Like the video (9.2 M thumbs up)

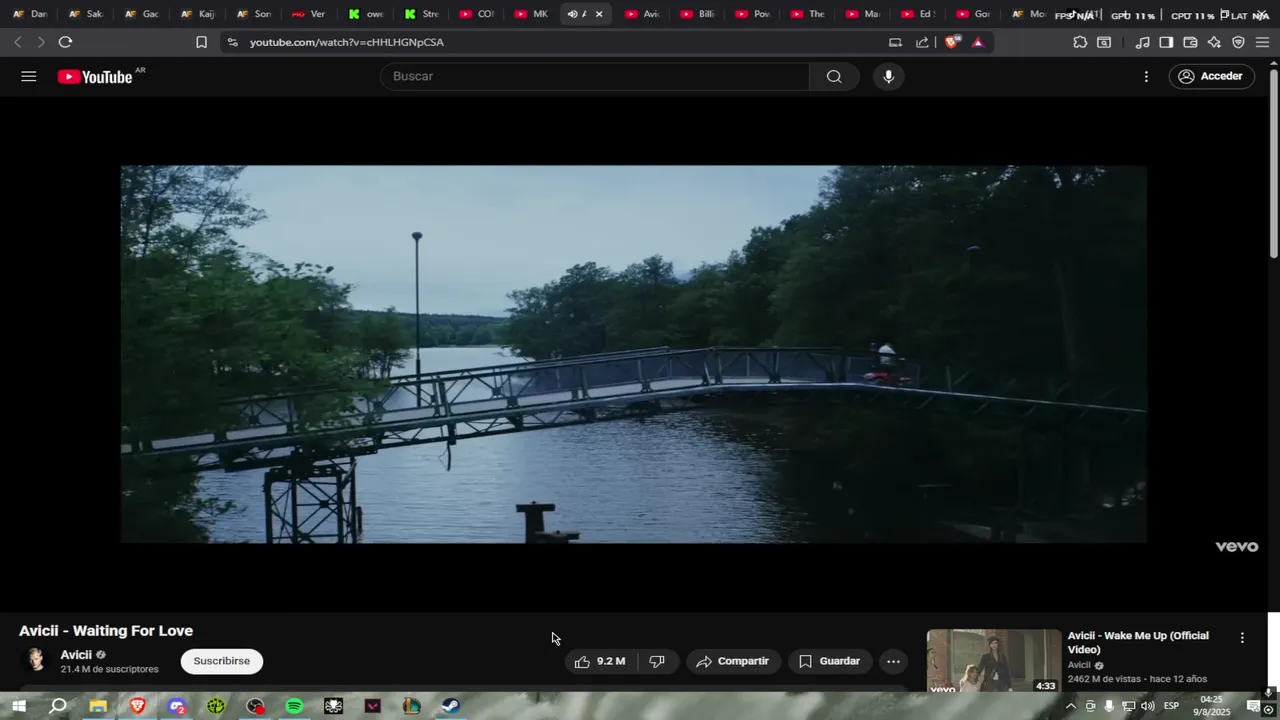600,661
